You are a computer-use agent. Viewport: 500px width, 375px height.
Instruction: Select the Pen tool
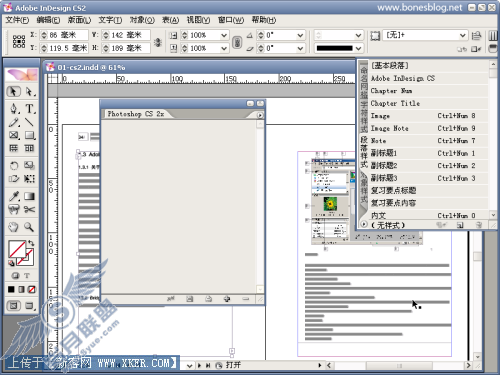[x=13, y=109]
